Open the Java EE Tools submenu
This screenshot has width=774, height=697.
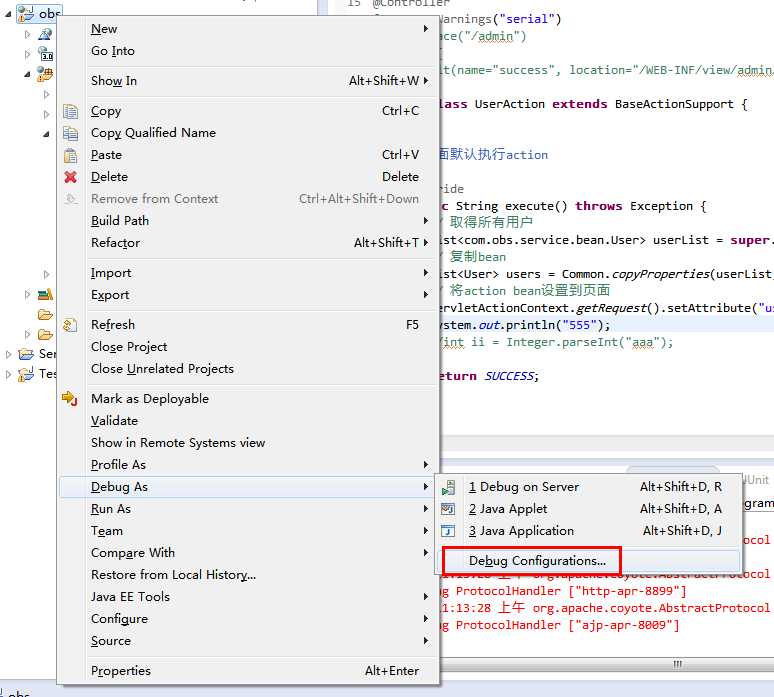pyautogui.click(x=248, y=597)
